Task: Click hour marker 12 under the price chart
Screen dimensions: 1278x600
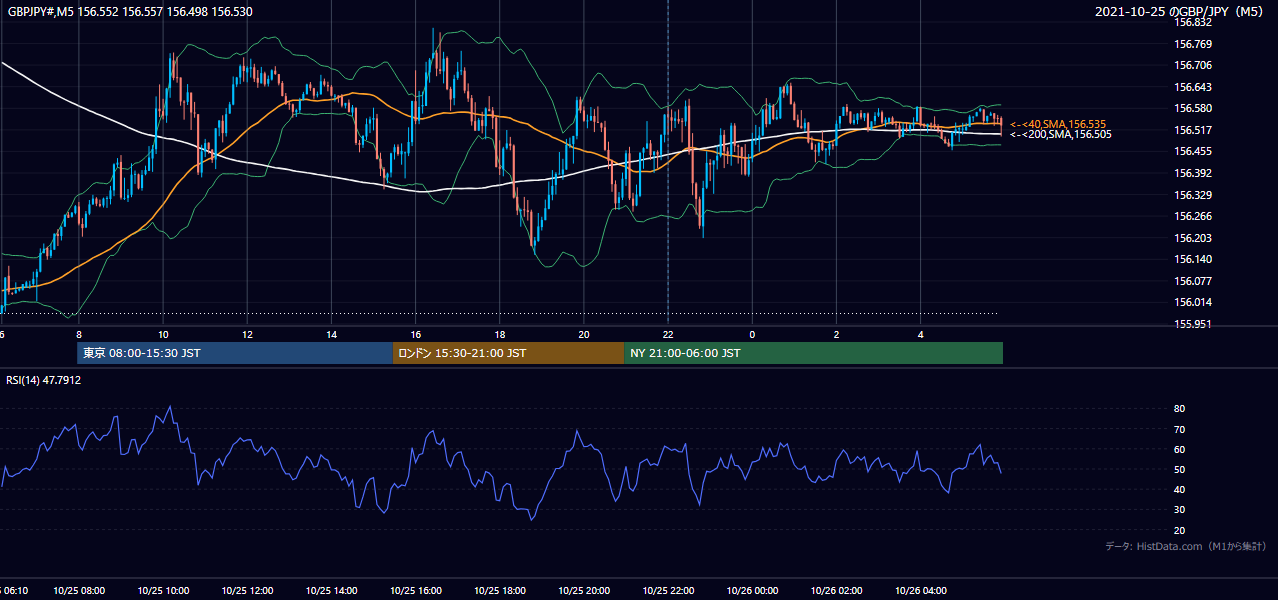Action: click(246, 334)
